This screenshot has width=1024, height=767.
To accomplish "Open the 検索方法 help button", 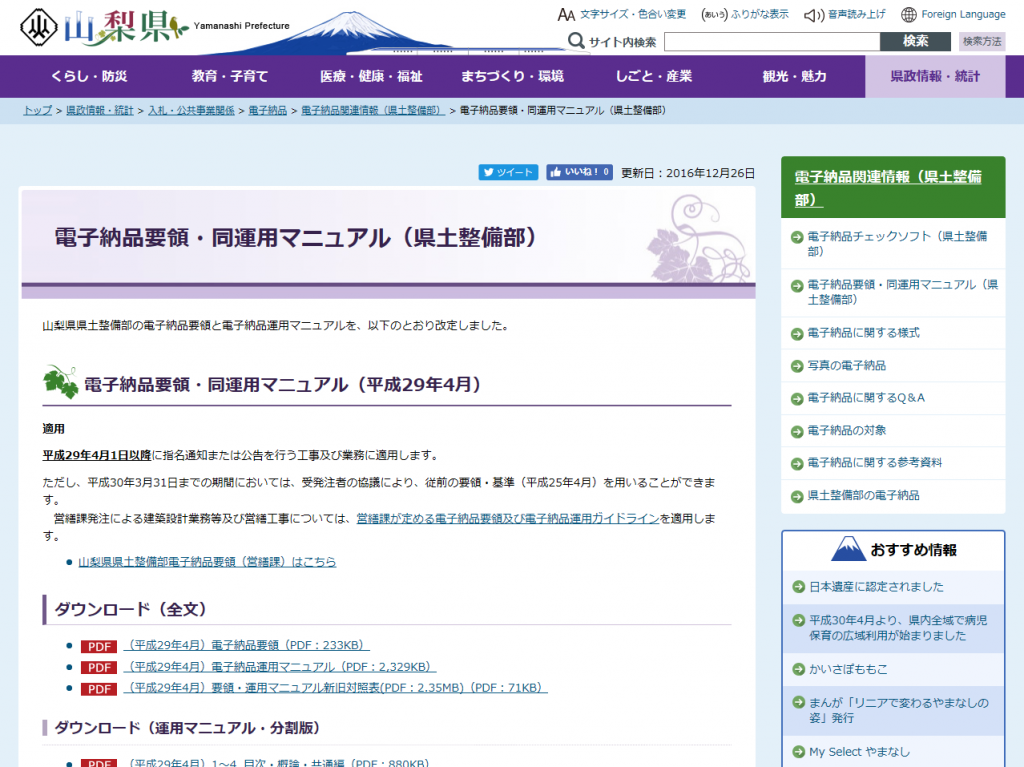I will (981, 42).
